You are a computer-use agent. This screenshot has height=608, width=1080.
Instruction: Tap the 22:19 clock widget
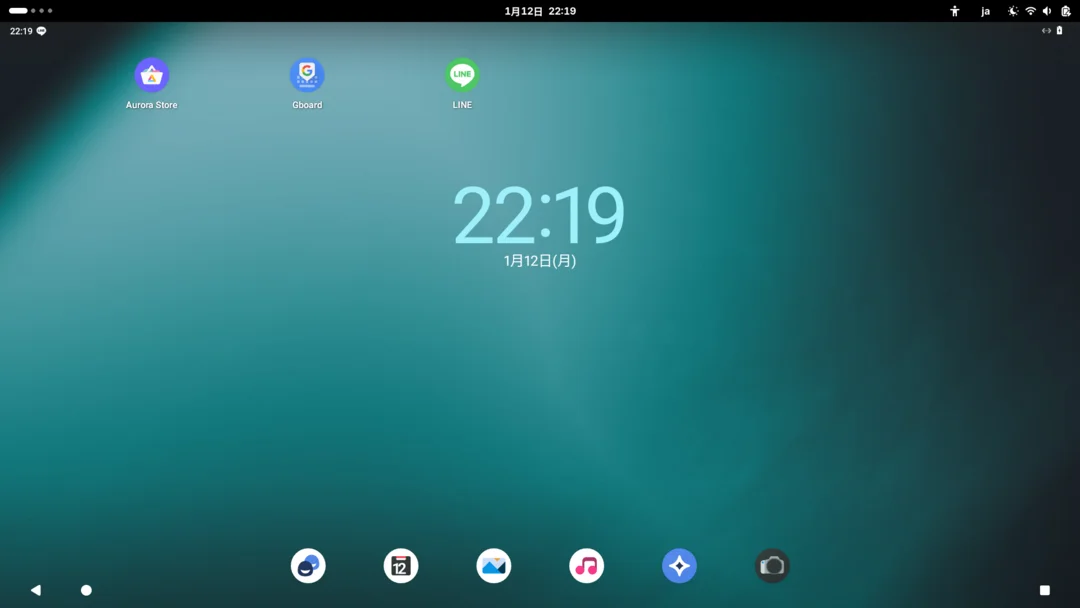click(x=539, y=215)
